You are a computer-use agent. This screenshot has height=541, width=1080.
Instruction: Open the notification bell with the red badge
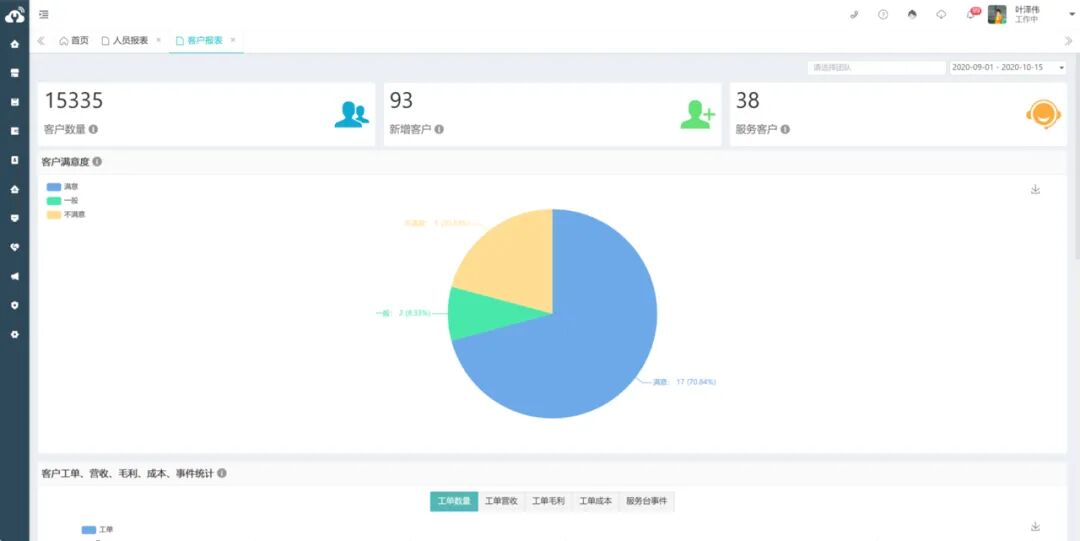coord(972,14)
